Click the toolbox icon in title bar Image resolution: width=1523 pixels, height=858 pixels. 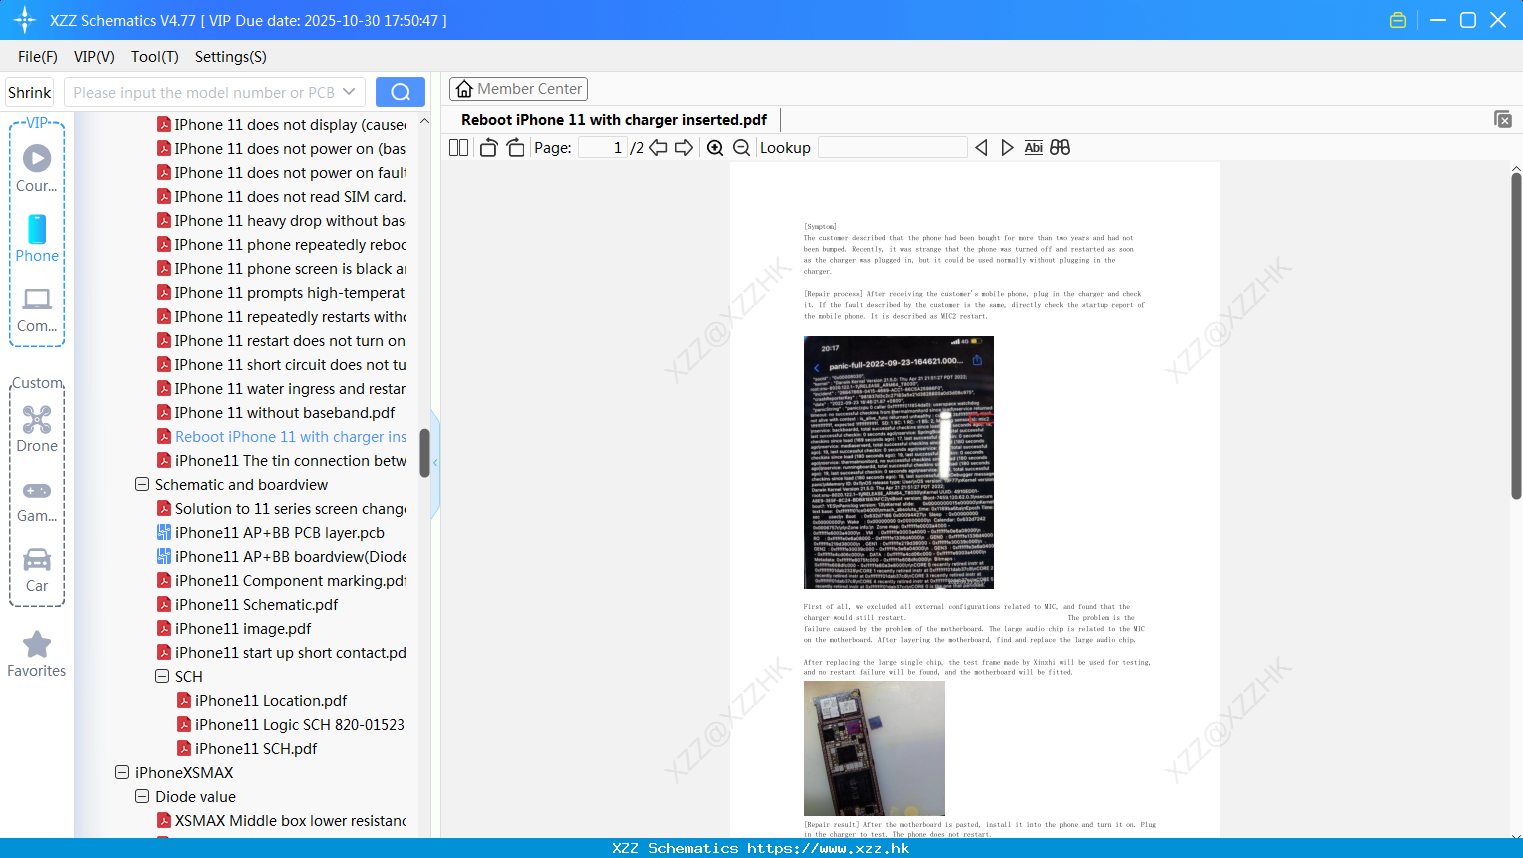click(1398, 20)
